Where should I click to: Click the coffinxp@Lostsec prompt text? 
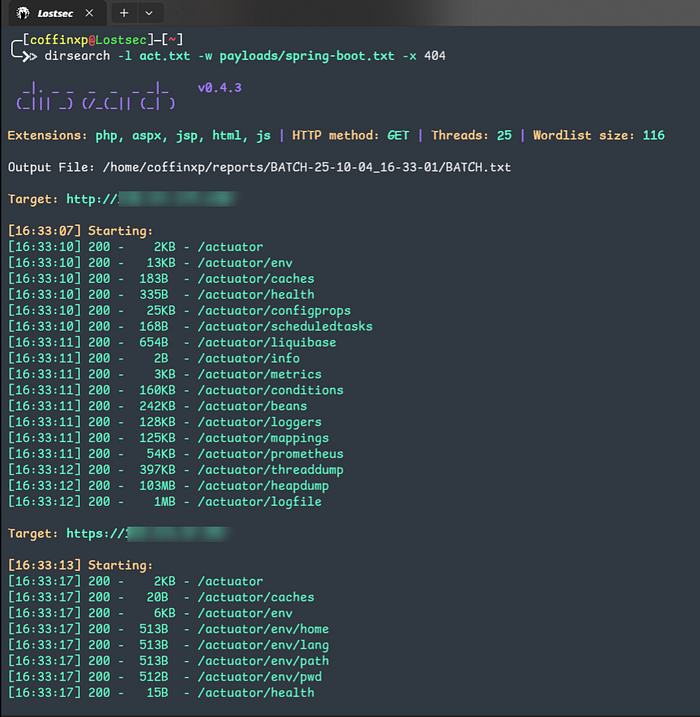click(88, 40)
